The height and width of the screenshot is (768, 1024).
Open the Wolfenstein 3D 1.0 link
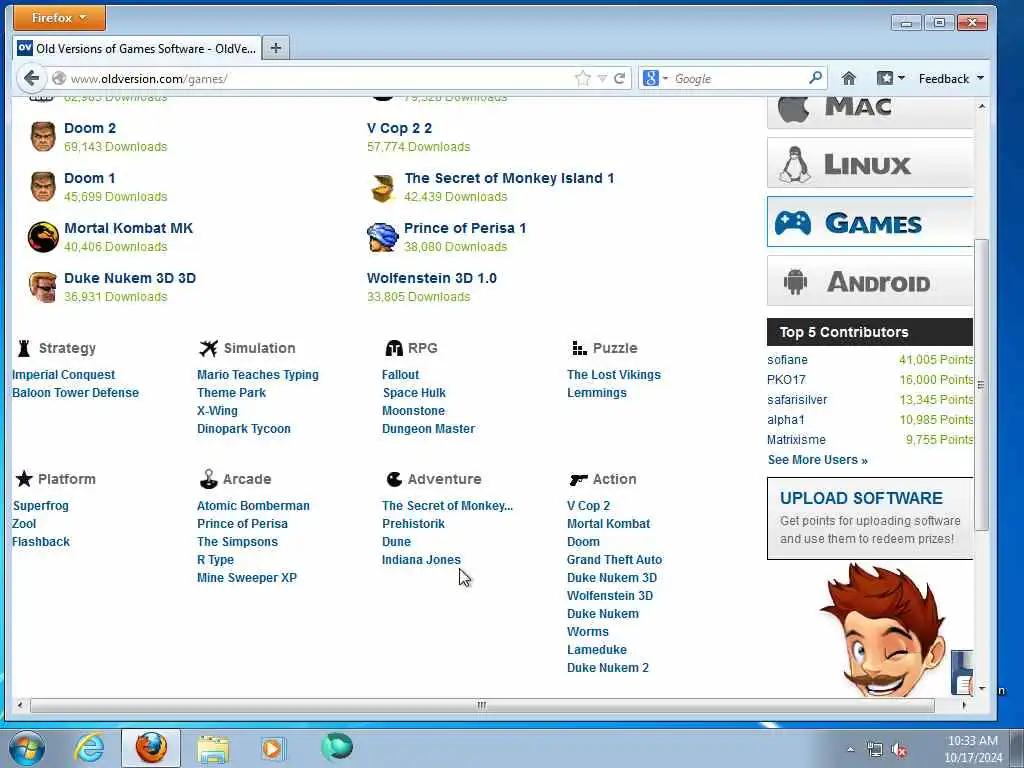coord(432,278)
